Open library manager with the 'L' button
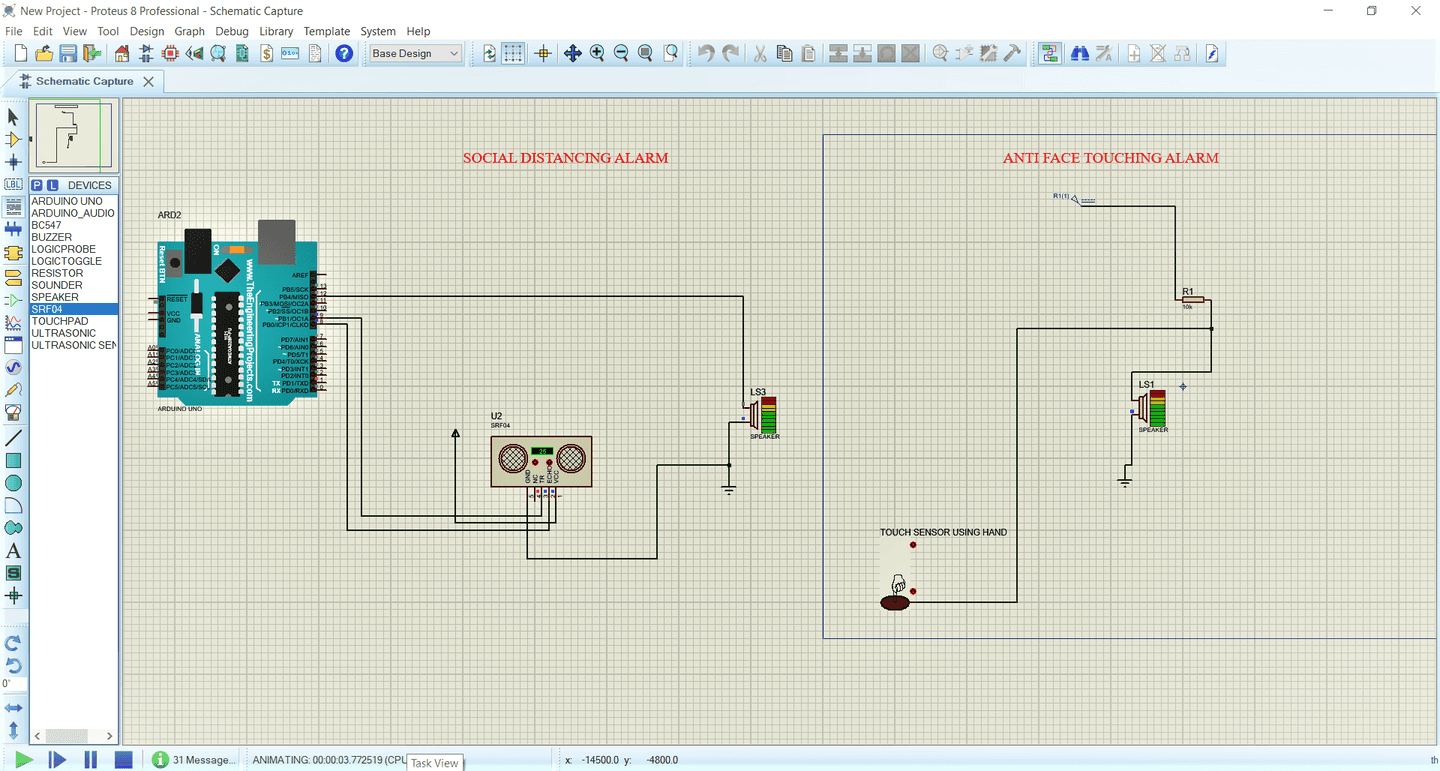This screenshot has width=1440, height=771. tap(52, 186)
